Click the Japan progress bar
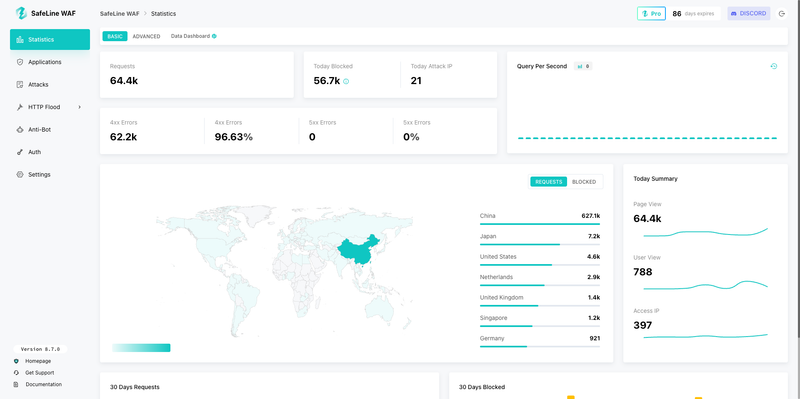Image resolution: width=800 pixels, height=399 pixels. 540,244
